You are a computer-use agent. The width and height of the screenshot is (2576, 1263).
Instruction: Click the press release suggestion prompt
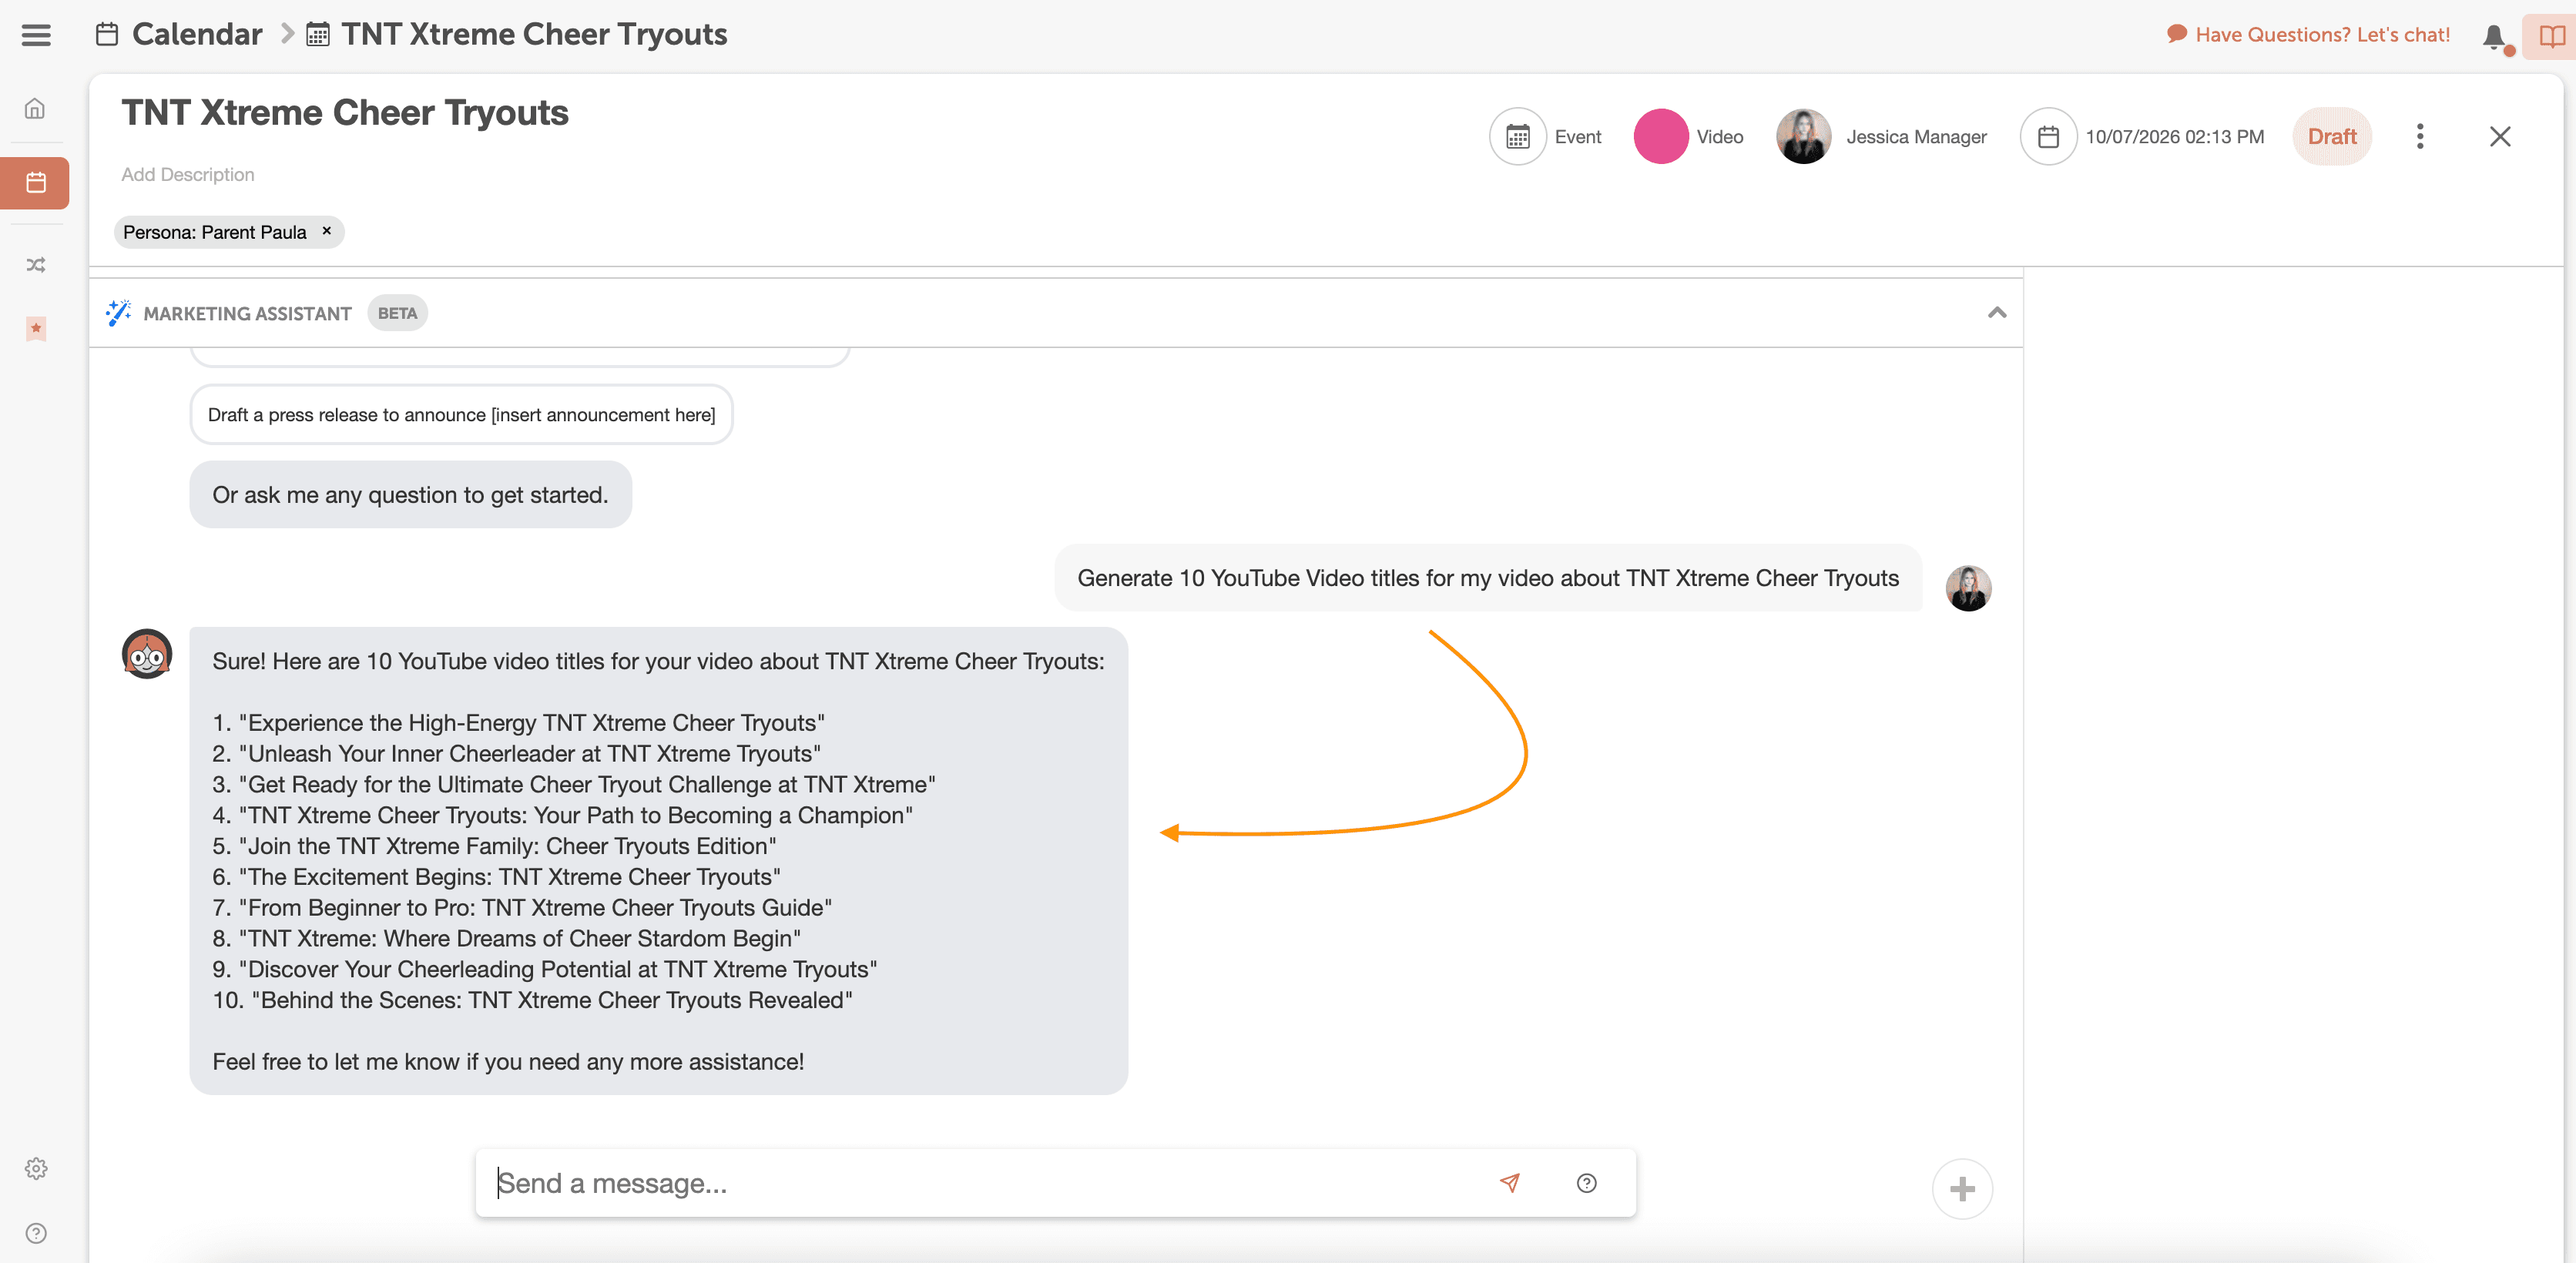click(x=461, y=415)
